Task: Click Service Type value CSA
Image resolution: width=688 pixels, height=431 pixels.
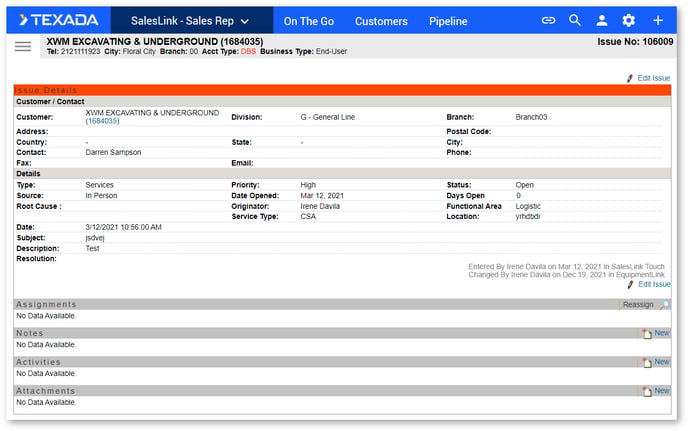Action: (308, 216)
